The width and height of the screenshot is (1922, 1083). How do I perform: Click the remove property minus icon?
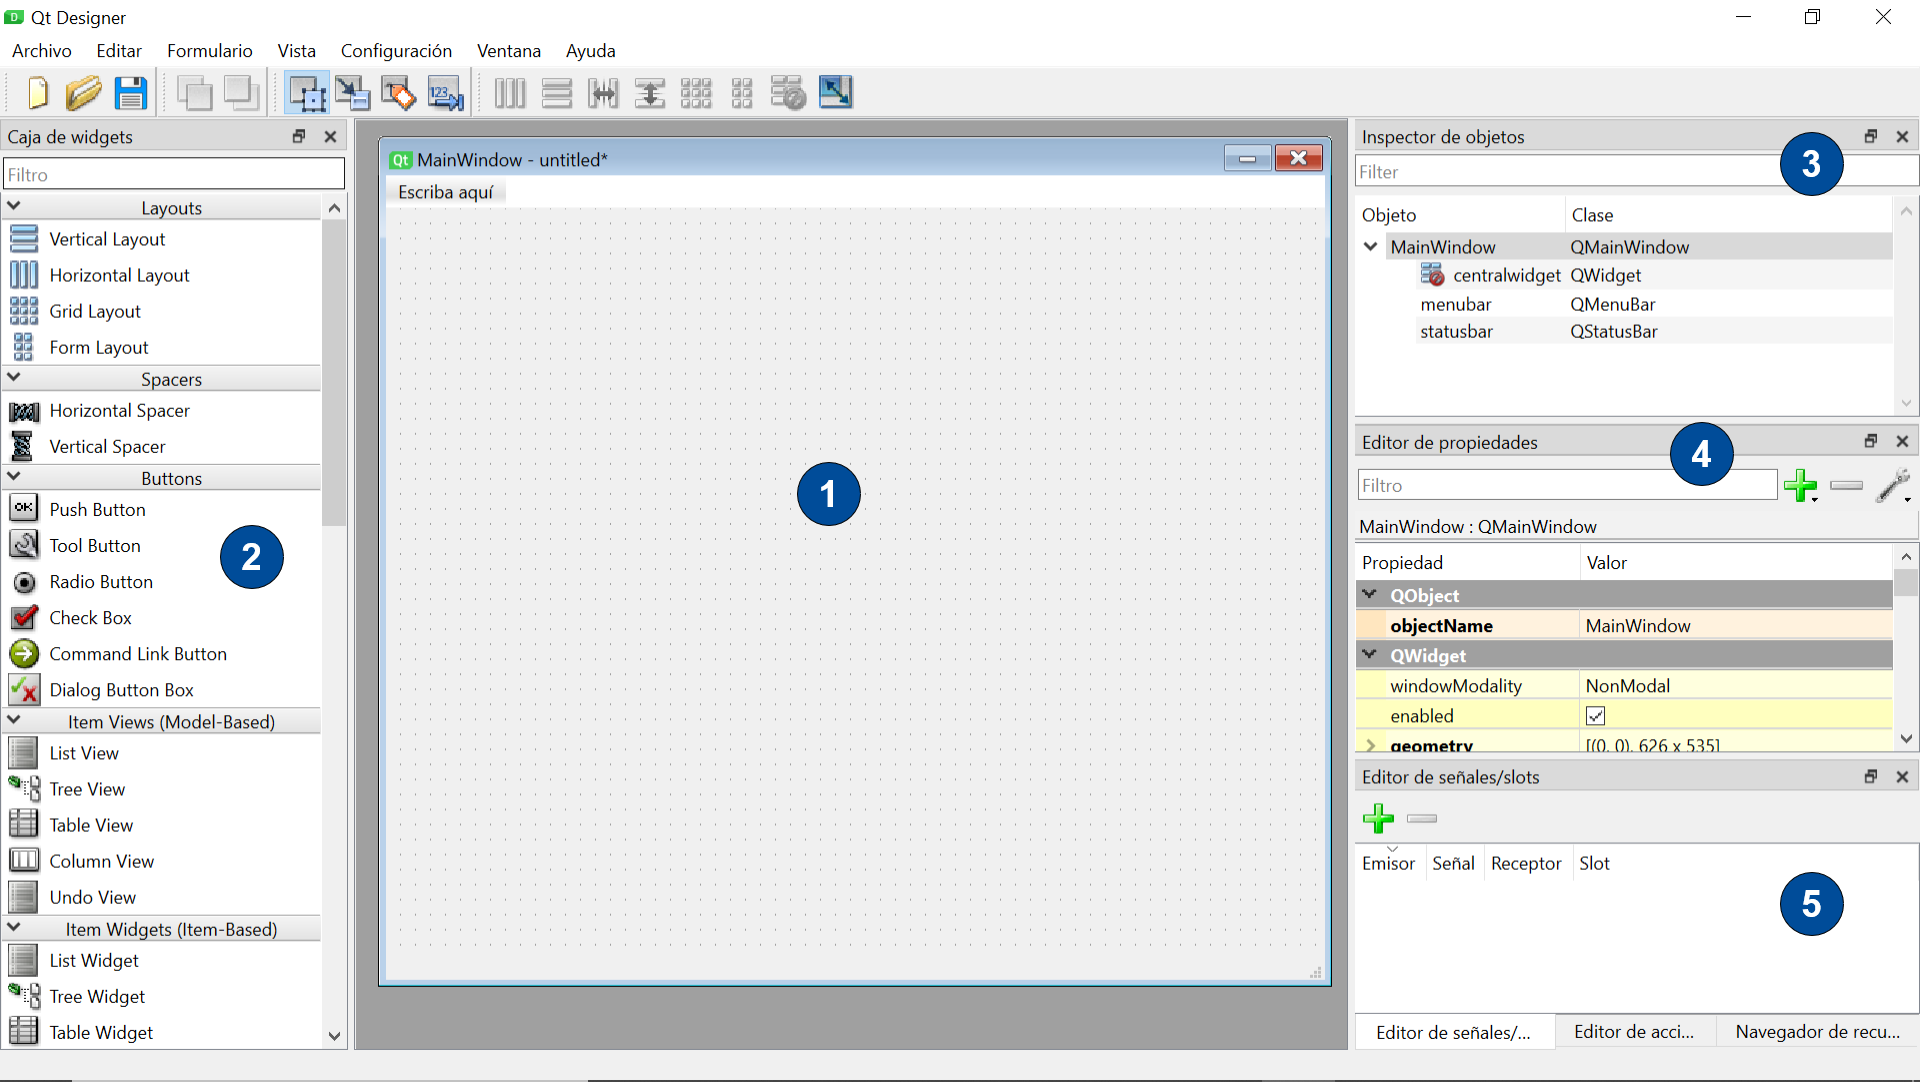coord(1846,486)
